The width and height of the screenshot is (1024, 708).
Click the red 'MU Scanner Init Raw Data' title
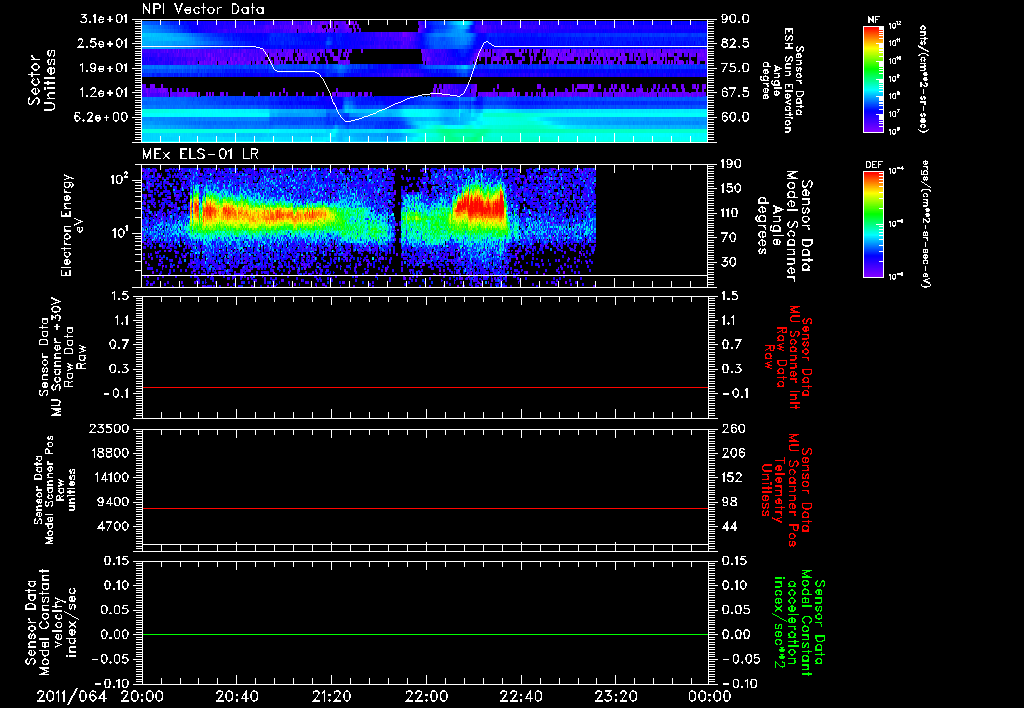[787, 357]
